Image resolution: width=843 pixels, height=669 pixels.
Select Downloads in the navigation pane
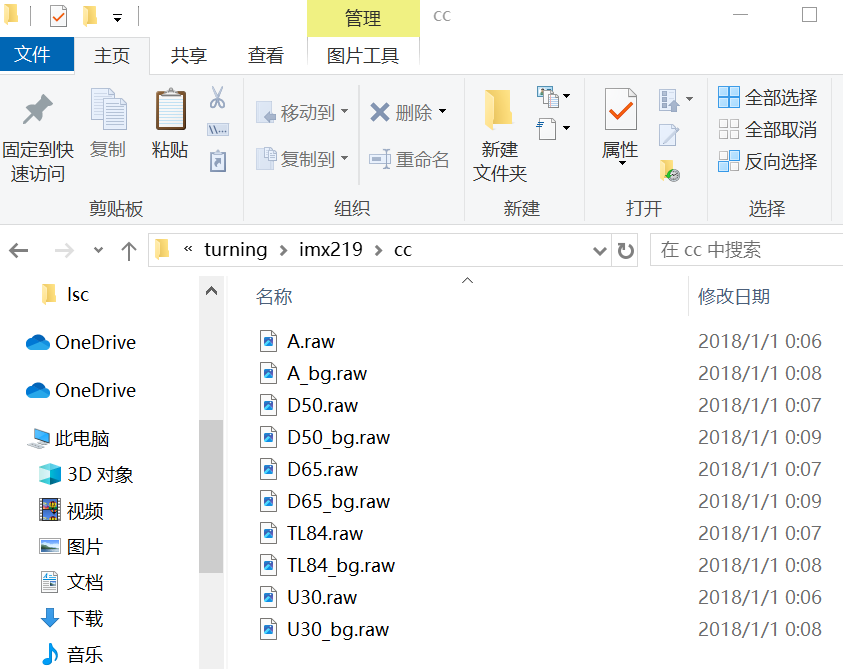point(85,618)
